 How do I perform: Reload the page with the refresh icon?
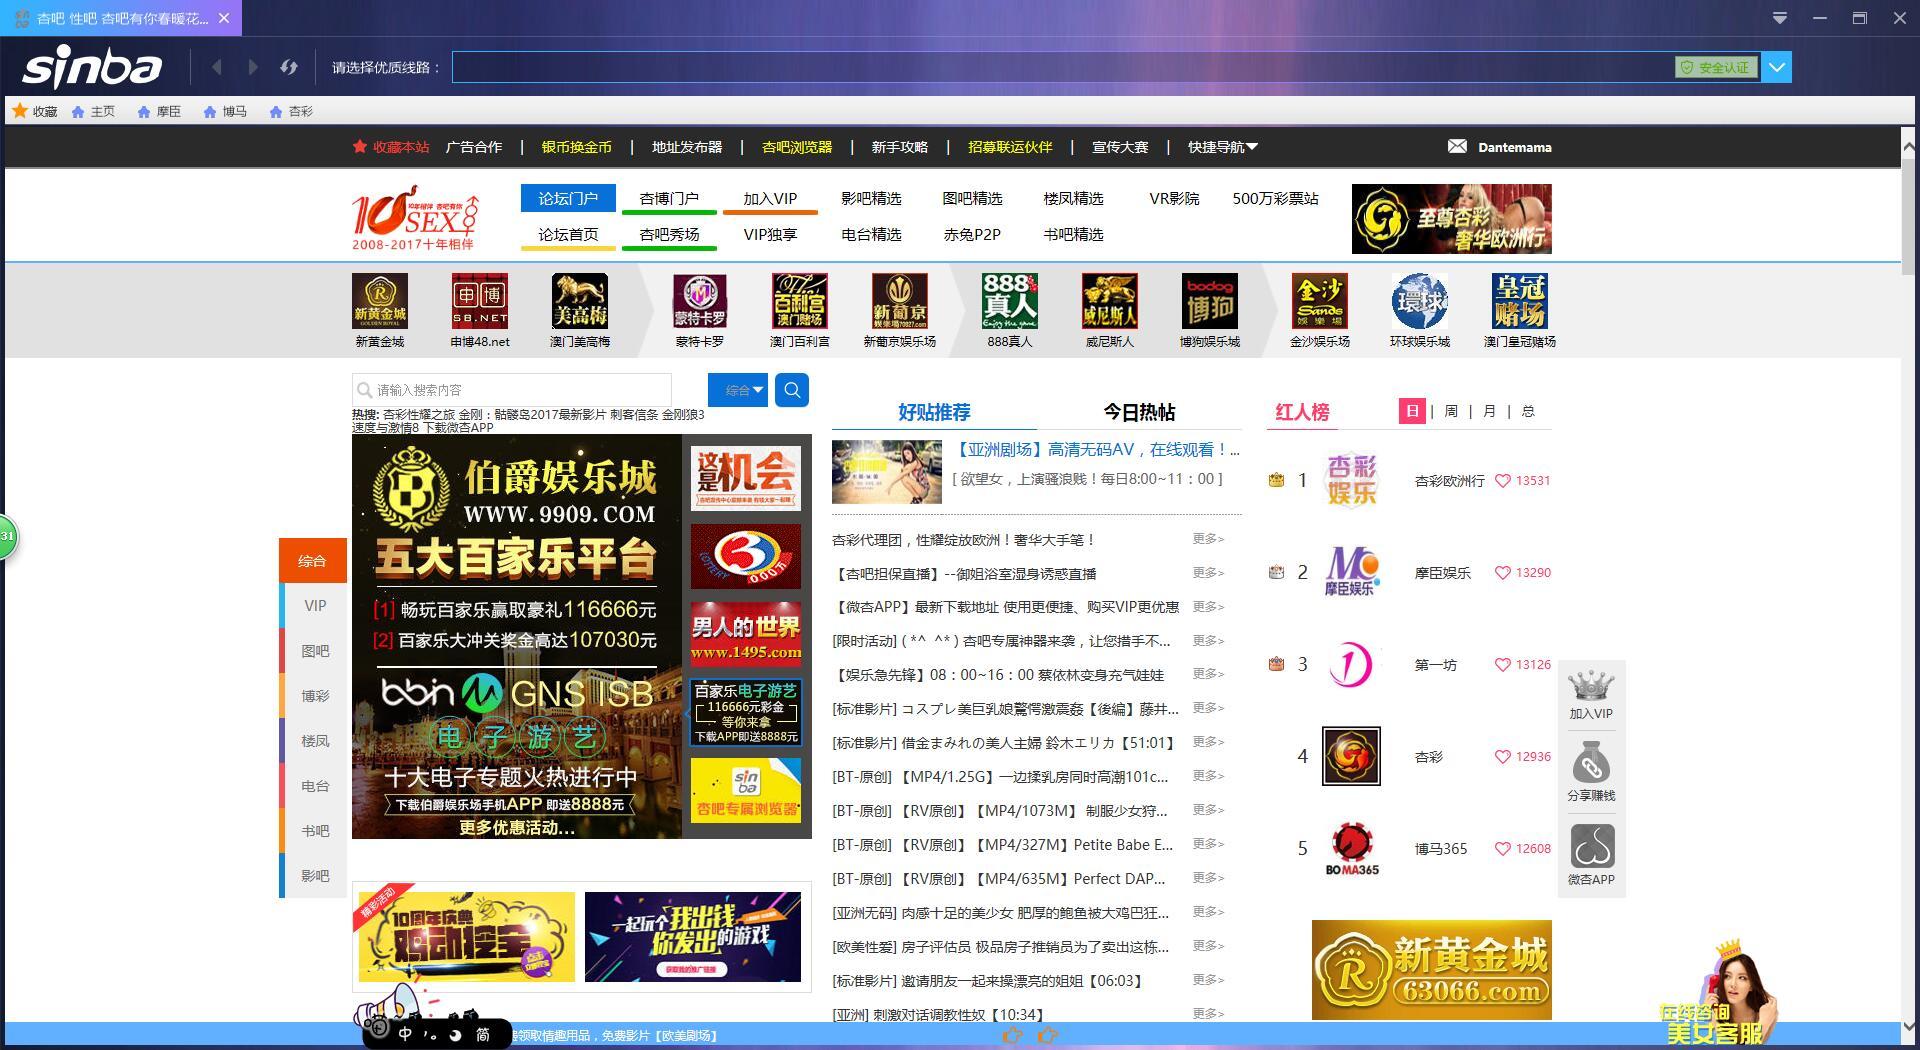click(x=289, y=67)
